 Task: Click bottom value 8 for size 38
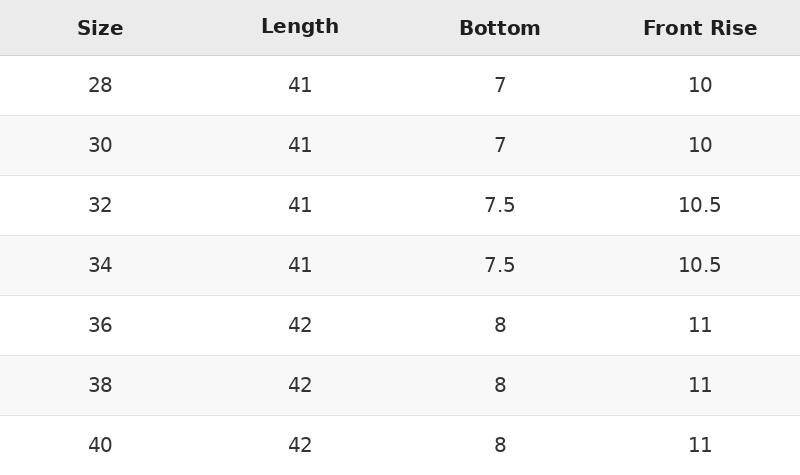point(500,385)
